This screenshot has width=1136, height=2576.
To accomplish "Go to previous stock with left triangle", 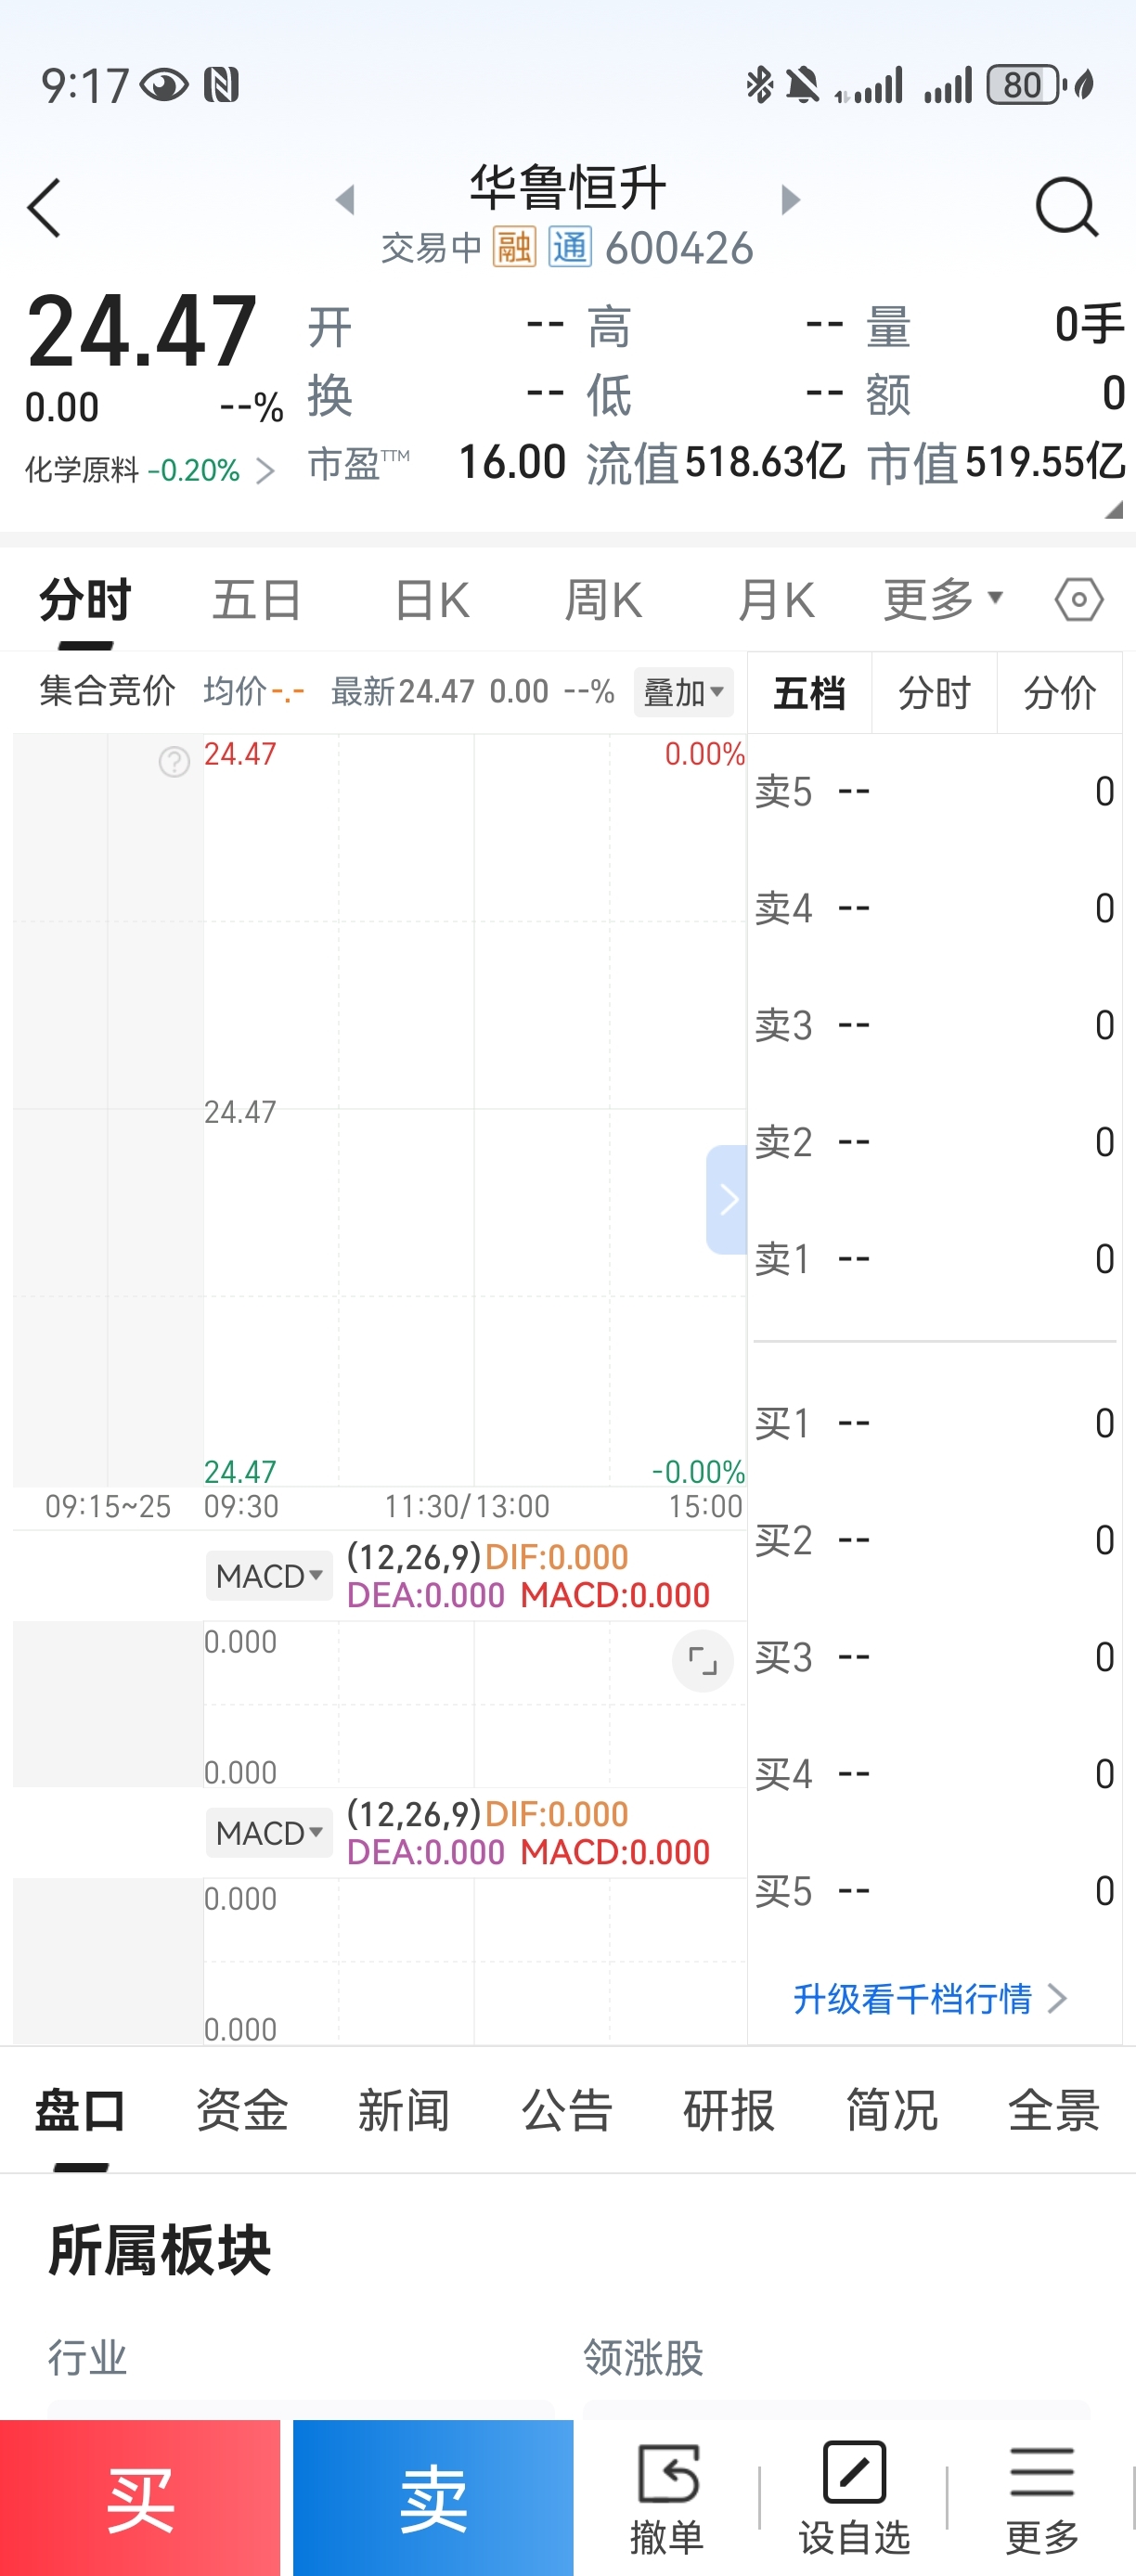I will point(345,200).
